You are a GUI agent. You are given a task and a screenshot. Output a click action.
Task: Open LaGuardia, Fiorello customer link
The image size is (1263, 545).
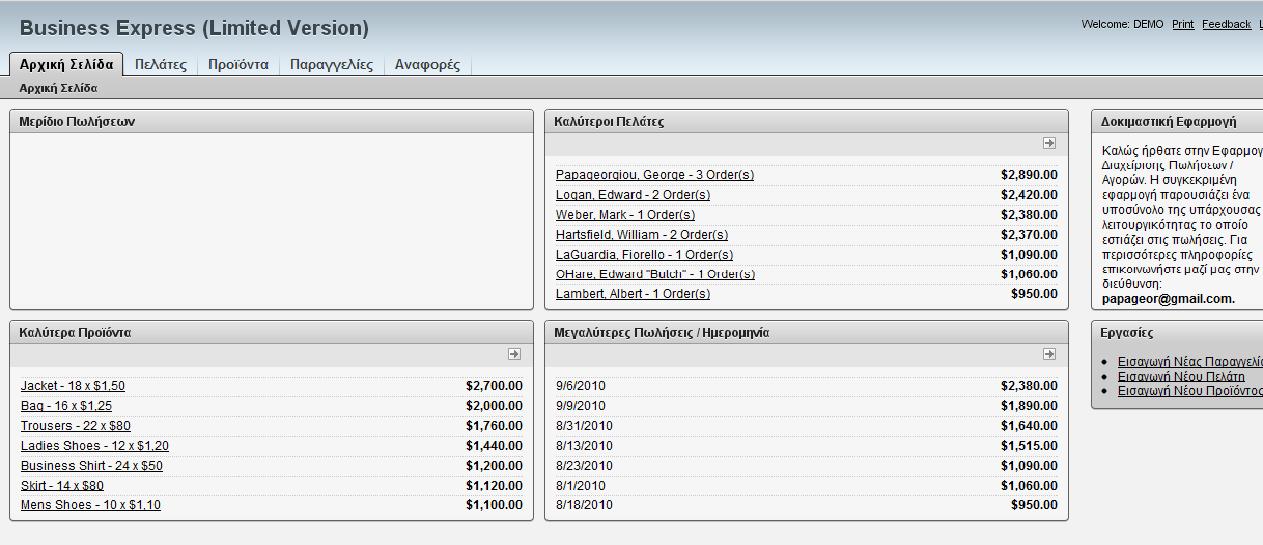coord(644,255)
